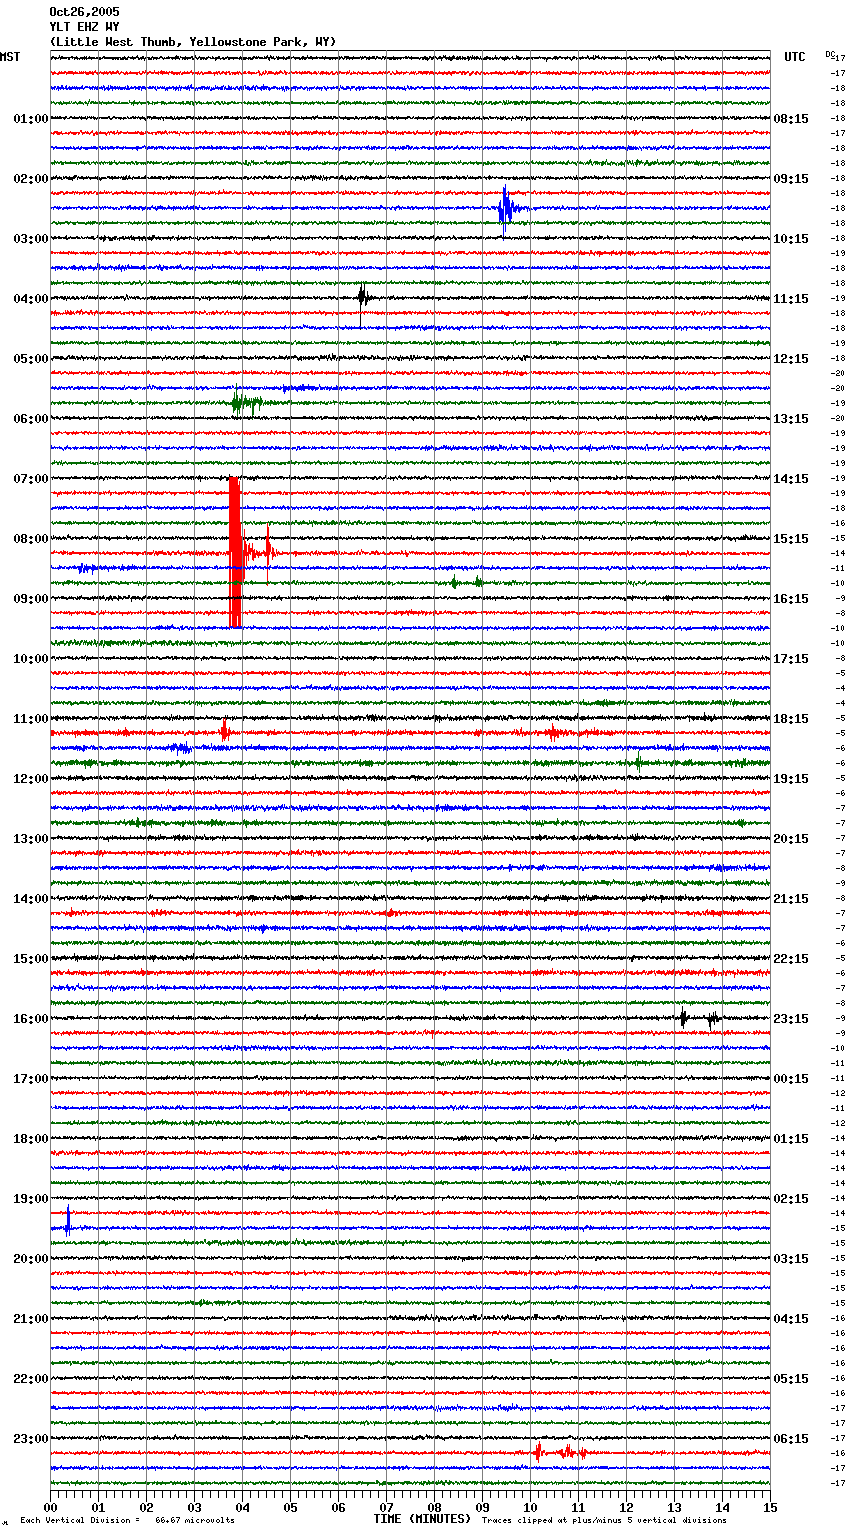This screenshot has height=1534, width=850.
Task: Click the 23:15 UTC time label
Action: (791, 1019)
